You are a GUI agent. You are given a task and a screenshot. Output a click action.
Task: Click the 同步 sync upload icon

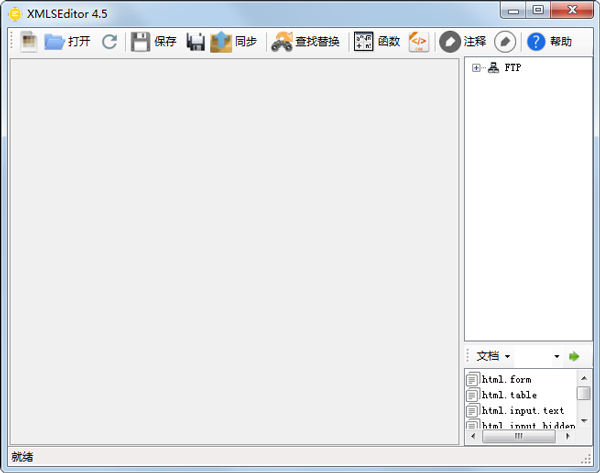click(x=233, y=42)
